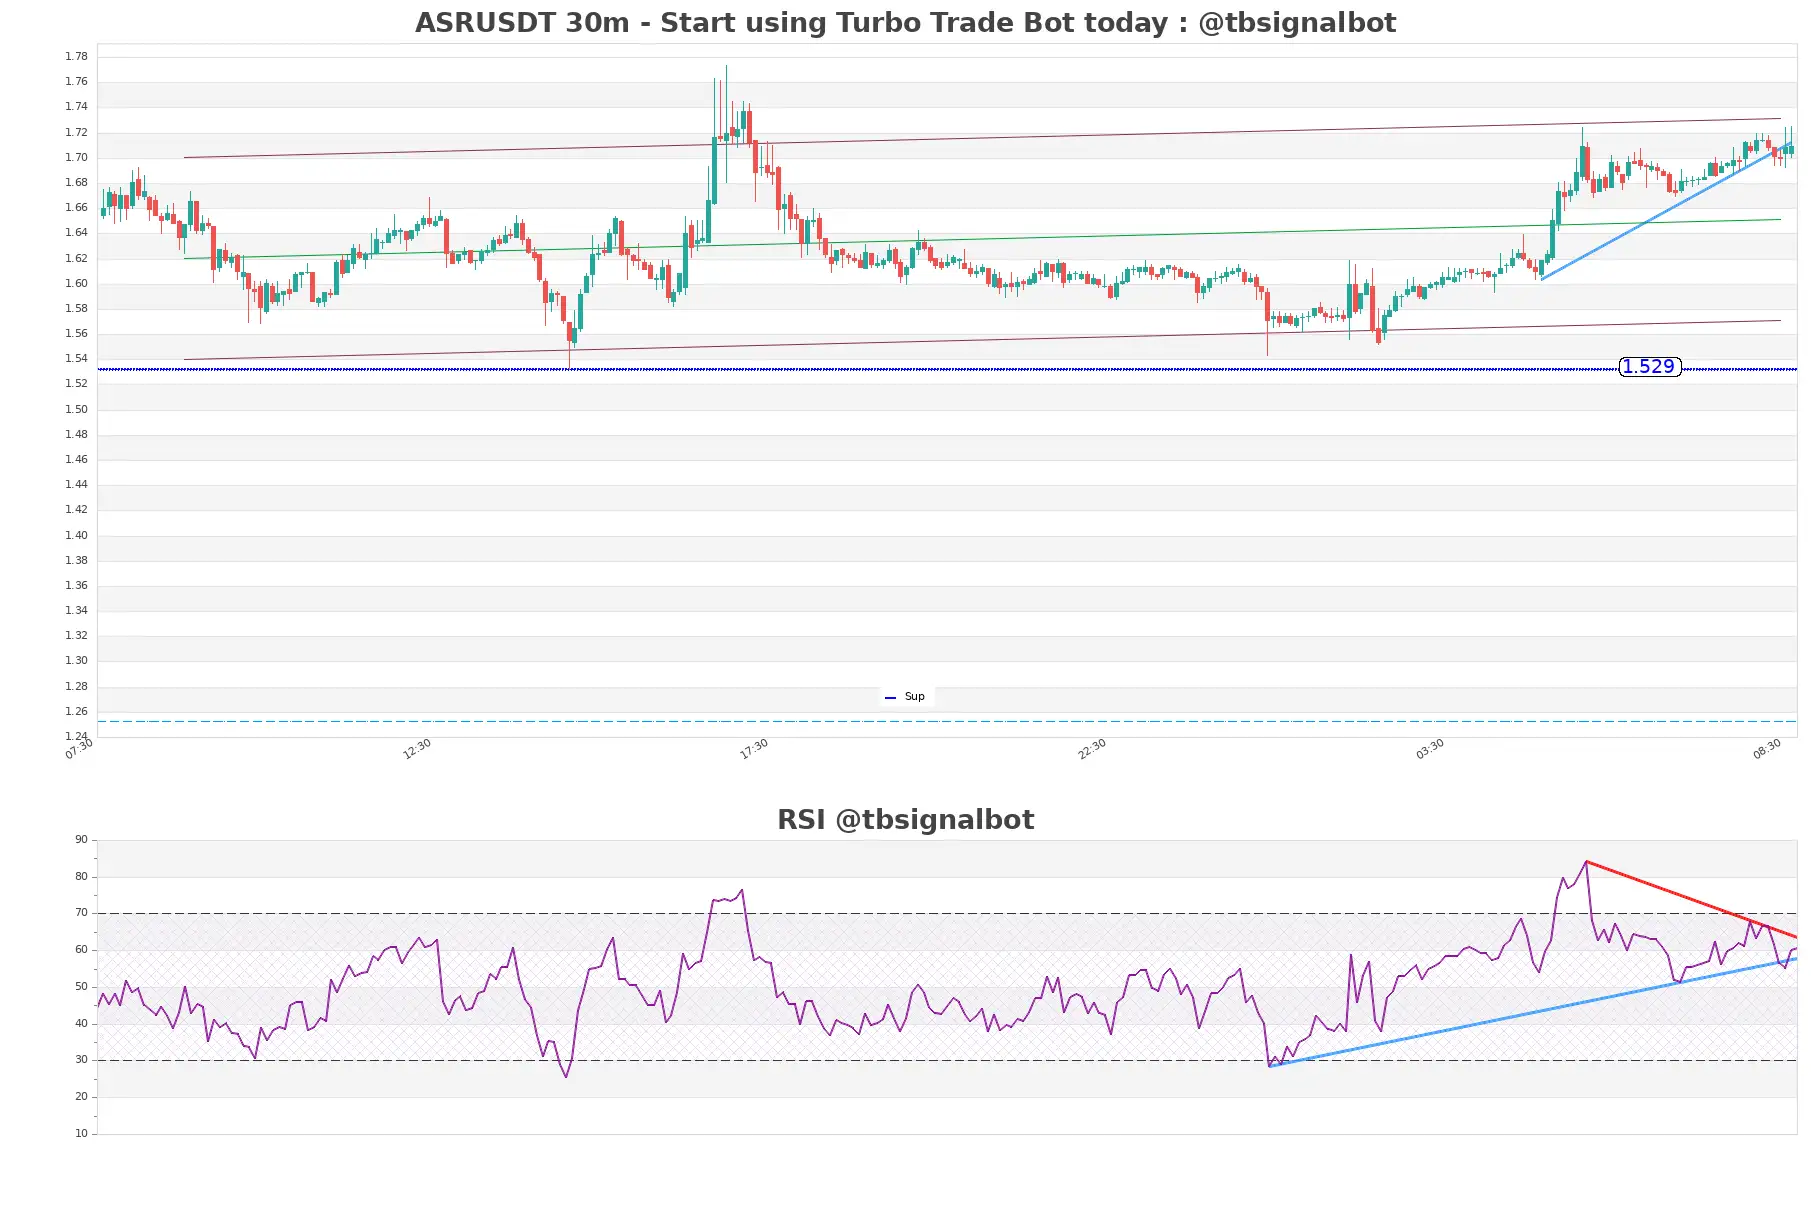The image size is (1811, 1208).
Task: Click the RSI 10 axis label
Action: pyautogui.click(x=81, y=1134)
